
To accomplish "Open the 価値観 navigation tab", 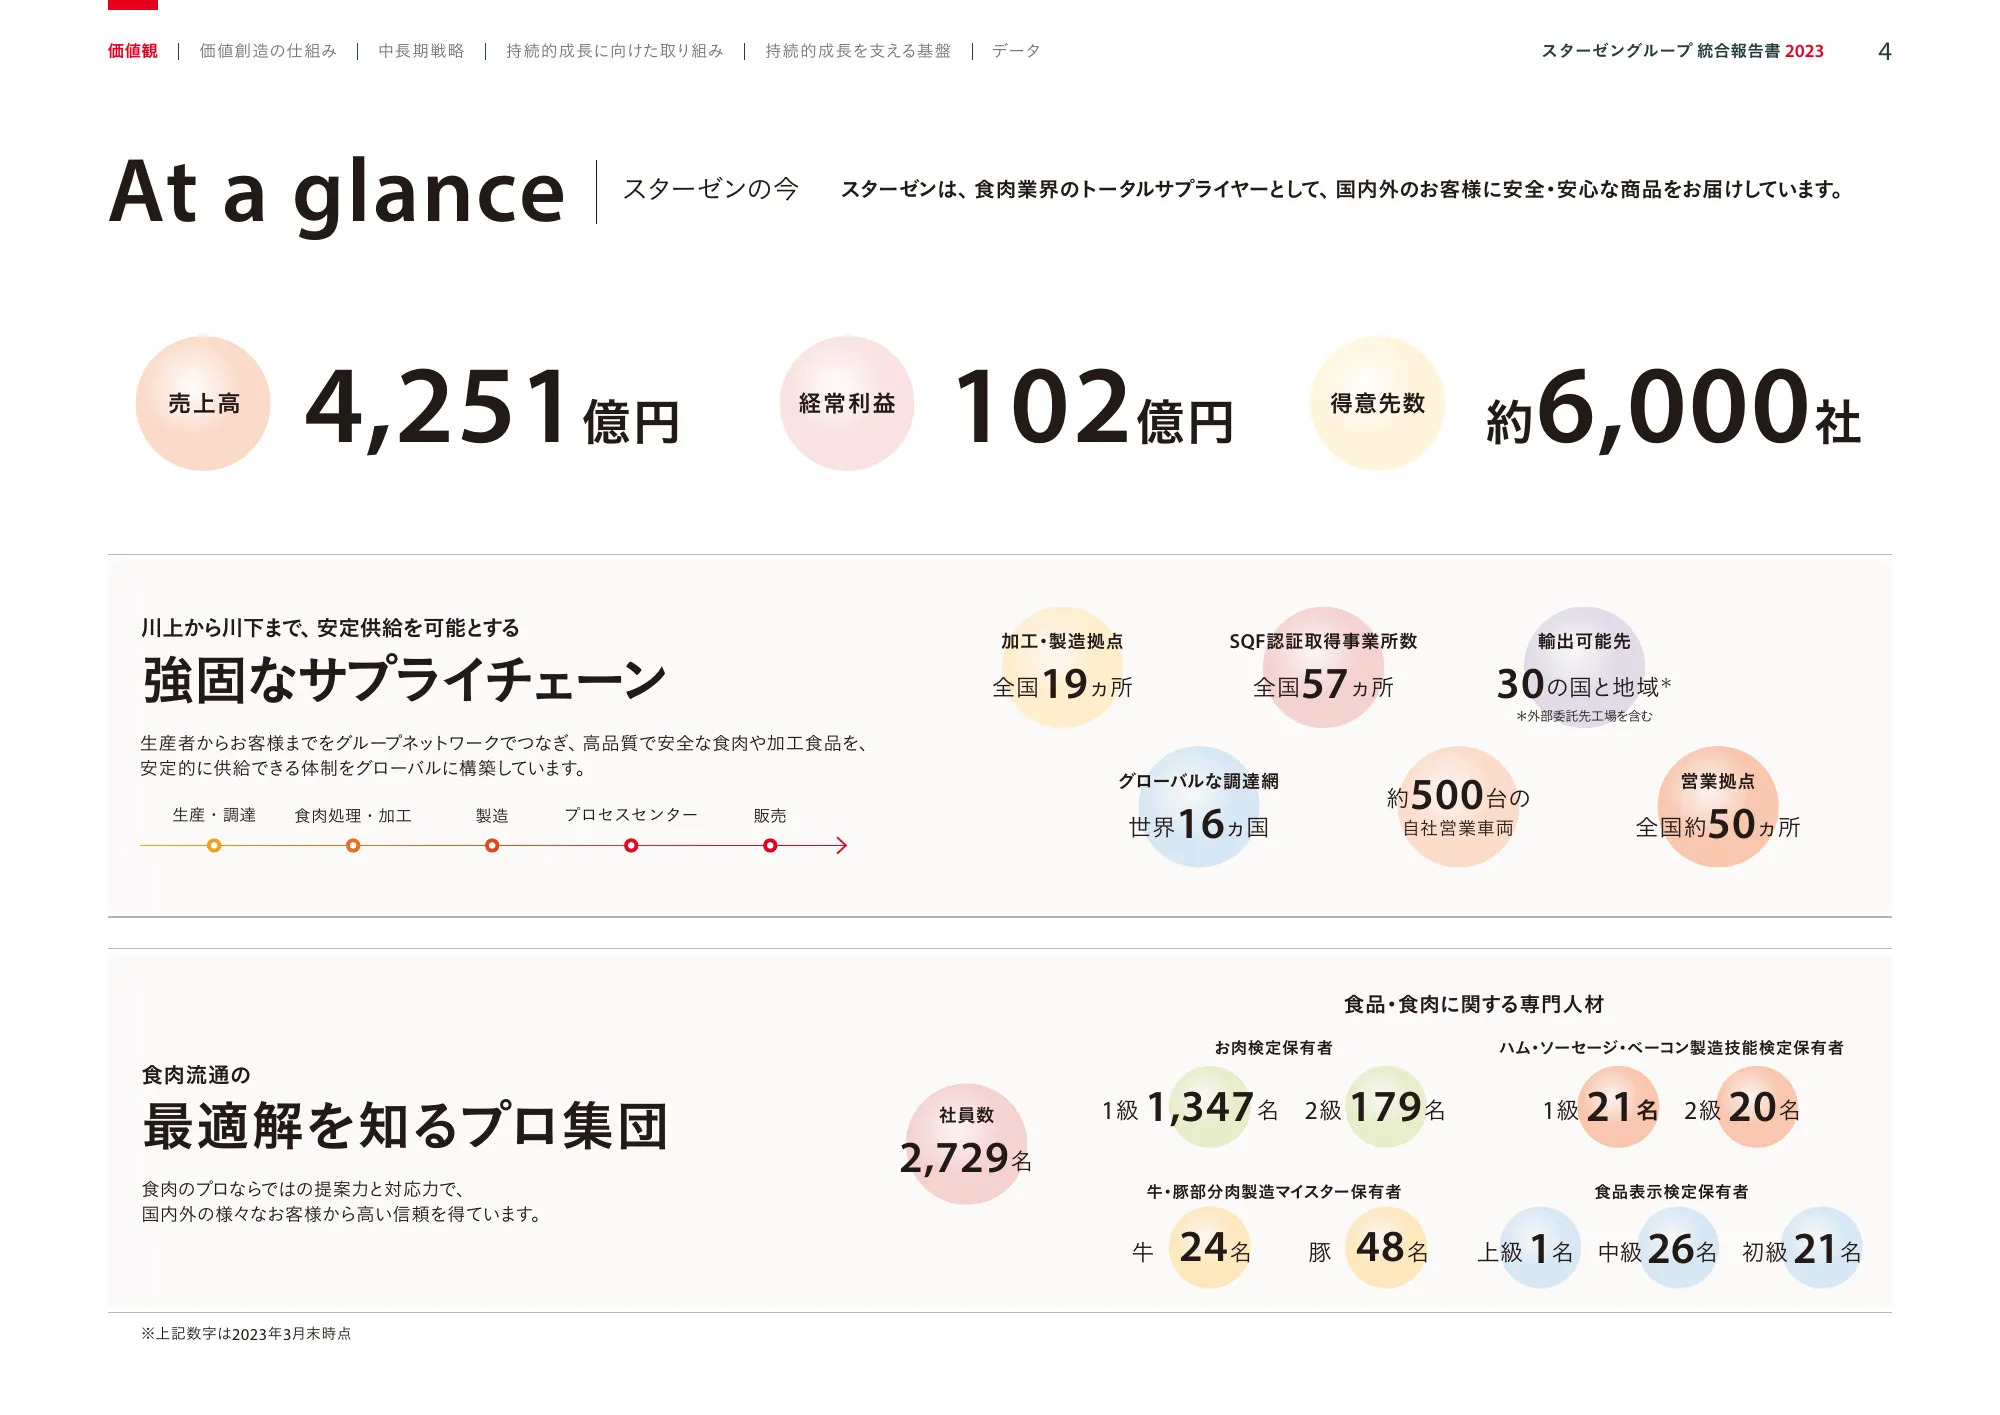I will (132, 51).
